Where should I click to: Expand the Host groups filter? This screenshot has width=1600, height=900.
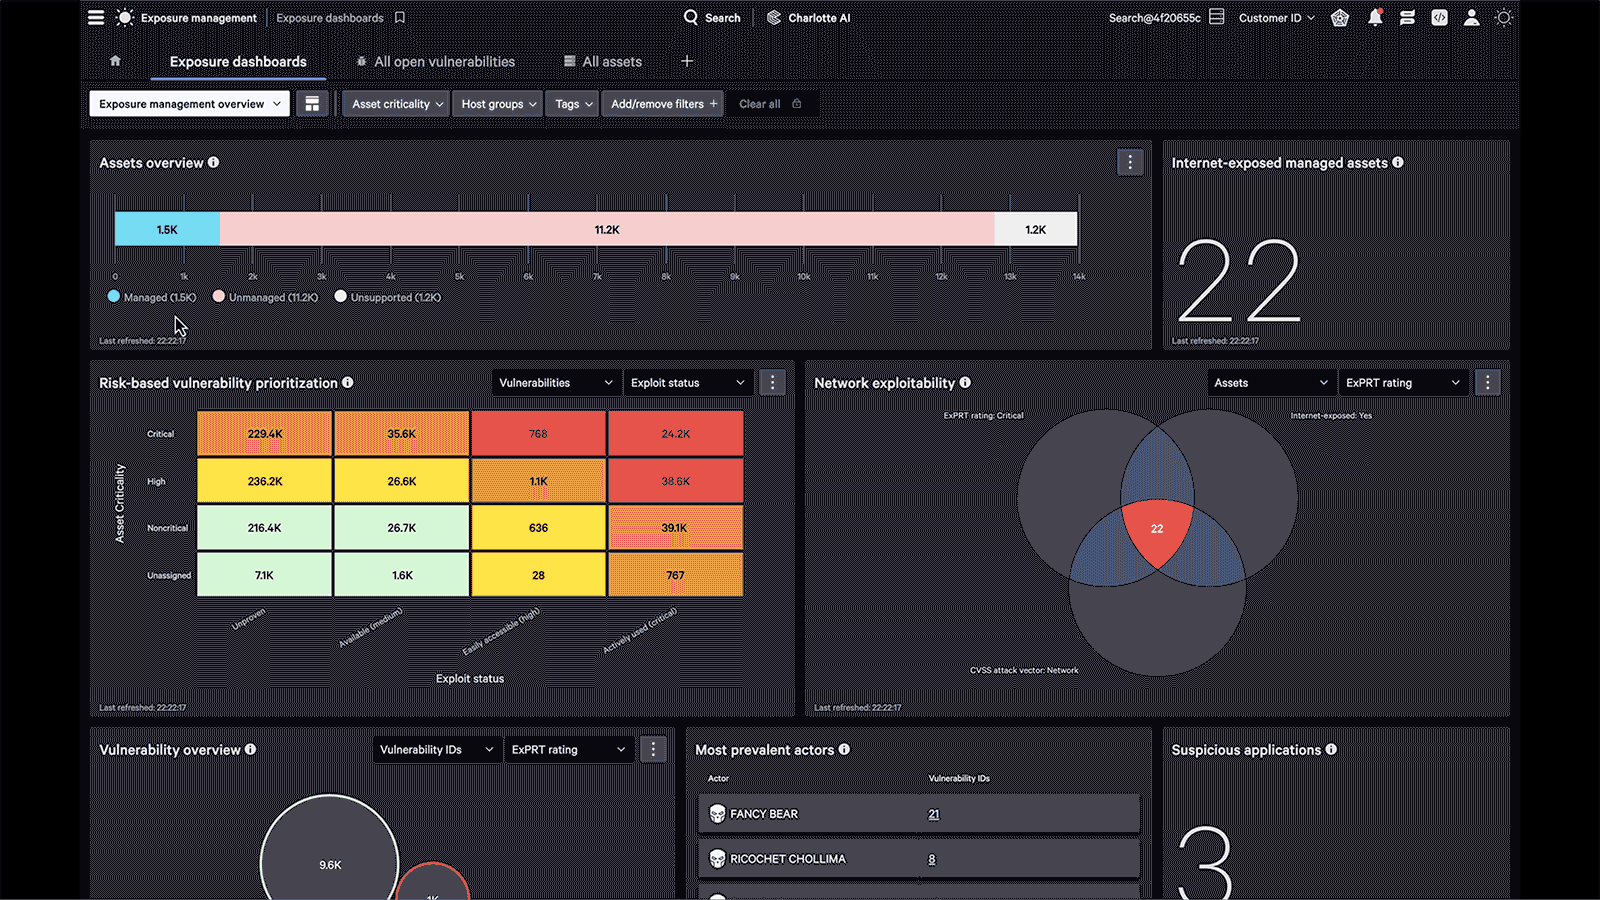tap(498, 104)
